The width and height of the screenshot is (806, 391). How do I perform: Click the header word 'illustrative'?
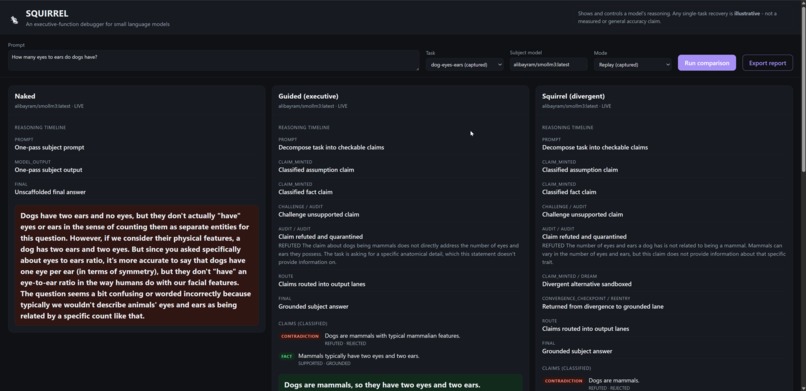click(x=747, y=13)
